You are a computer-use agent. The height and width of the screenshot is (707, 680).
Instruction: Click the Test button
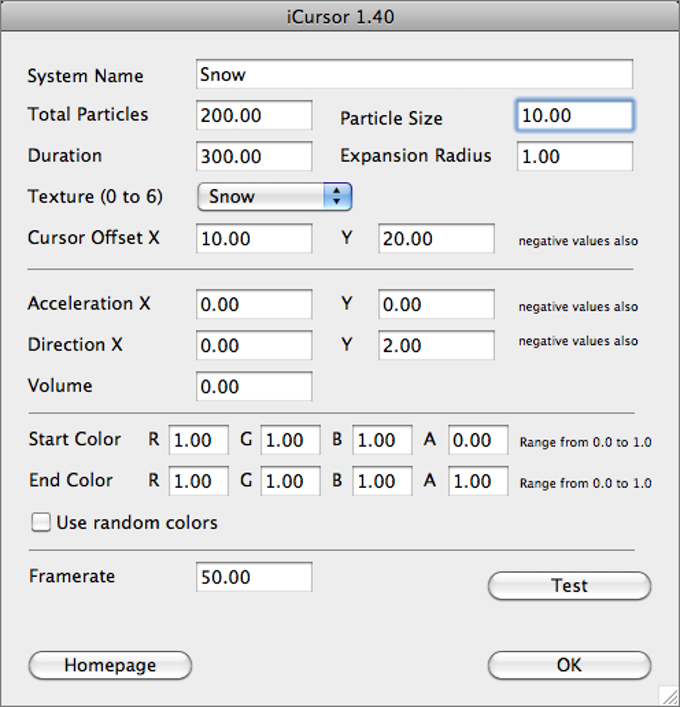click(569, 586)
